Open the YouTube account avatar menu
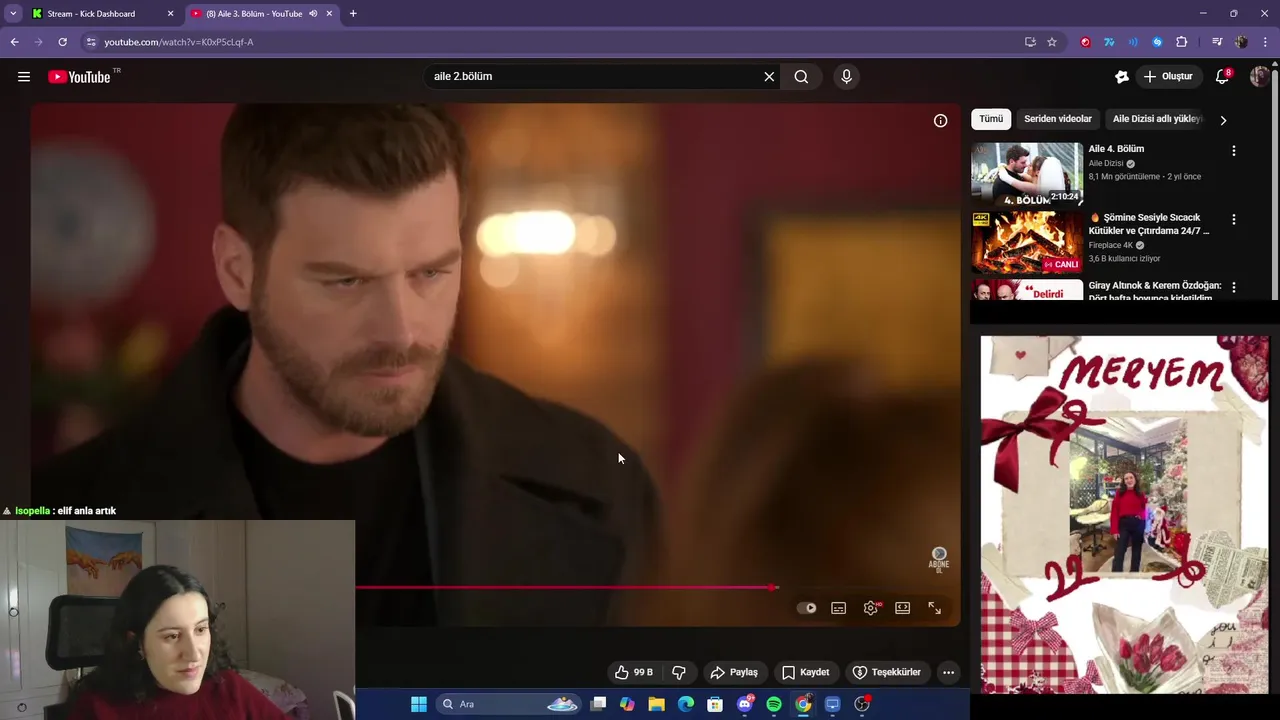The image size is (1280, 720). [x=1259, y=77]
